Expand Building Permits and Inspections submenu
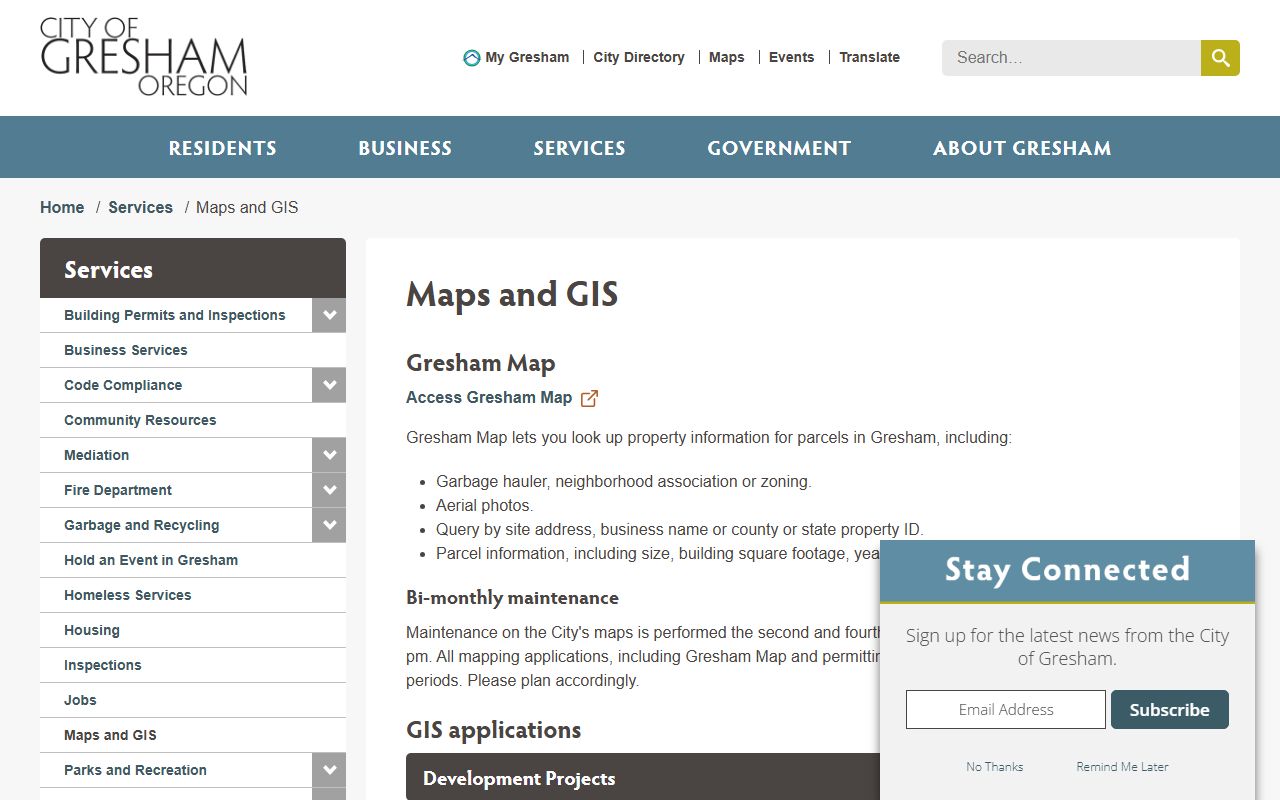1280x800 pixels. point(329,315)
